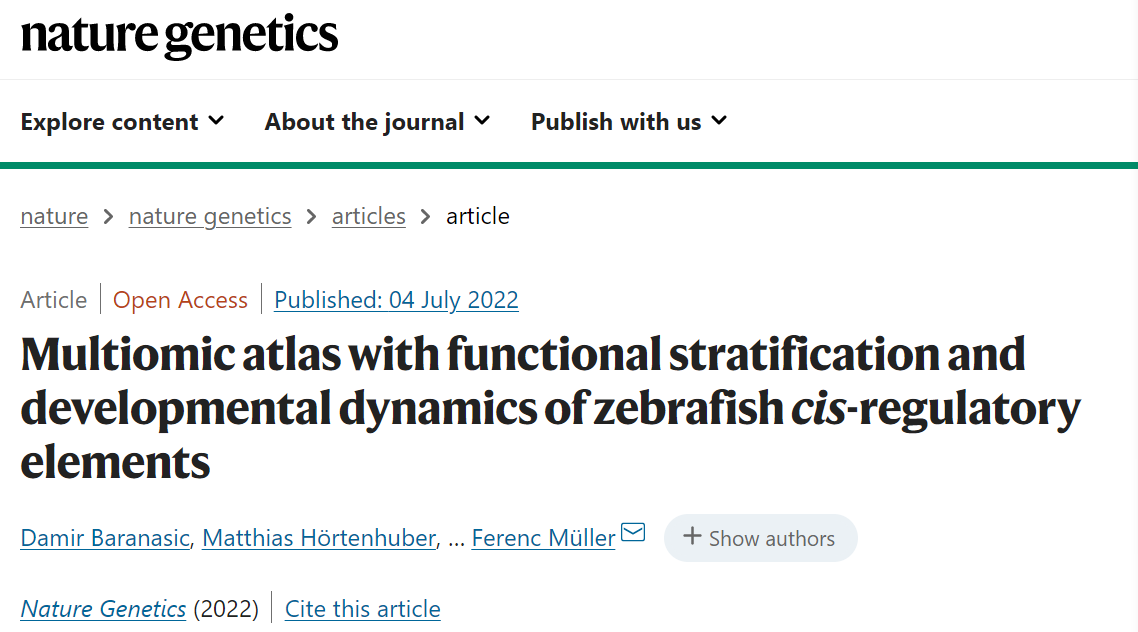Open the About the journal dropdown arrow
The image size is (1138, 632).
(x=482, y=121)
